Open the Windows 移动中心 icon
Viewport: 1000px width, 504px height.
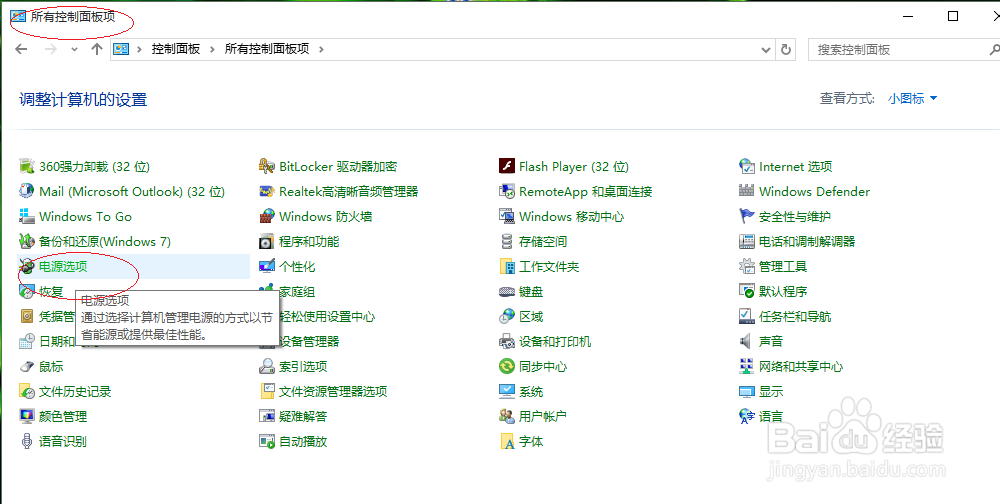click(506, 216)
